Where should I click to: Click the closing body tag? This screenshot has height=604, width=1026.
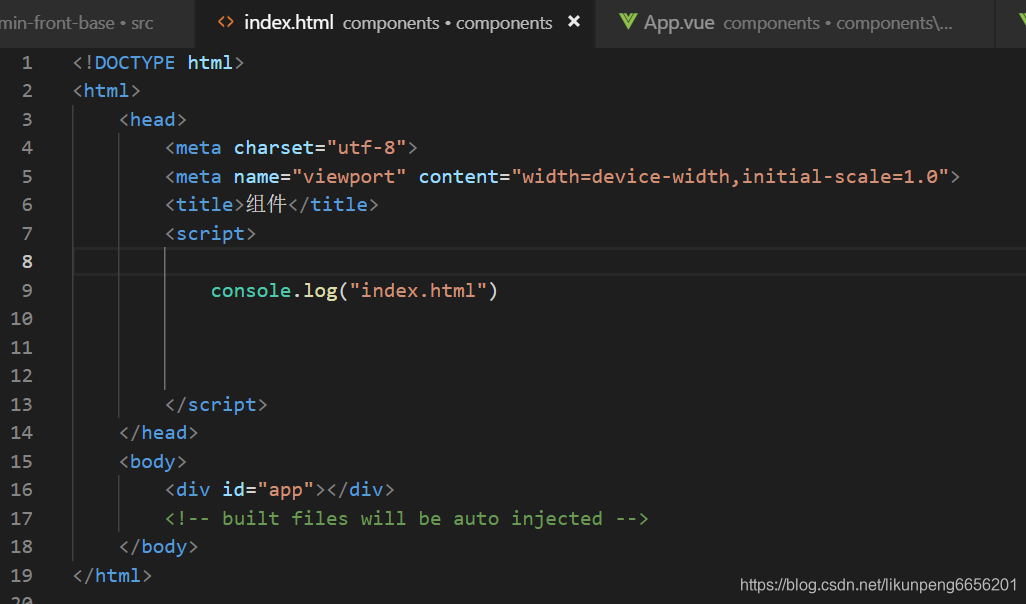pyautogui.click(x=159, y=546)
